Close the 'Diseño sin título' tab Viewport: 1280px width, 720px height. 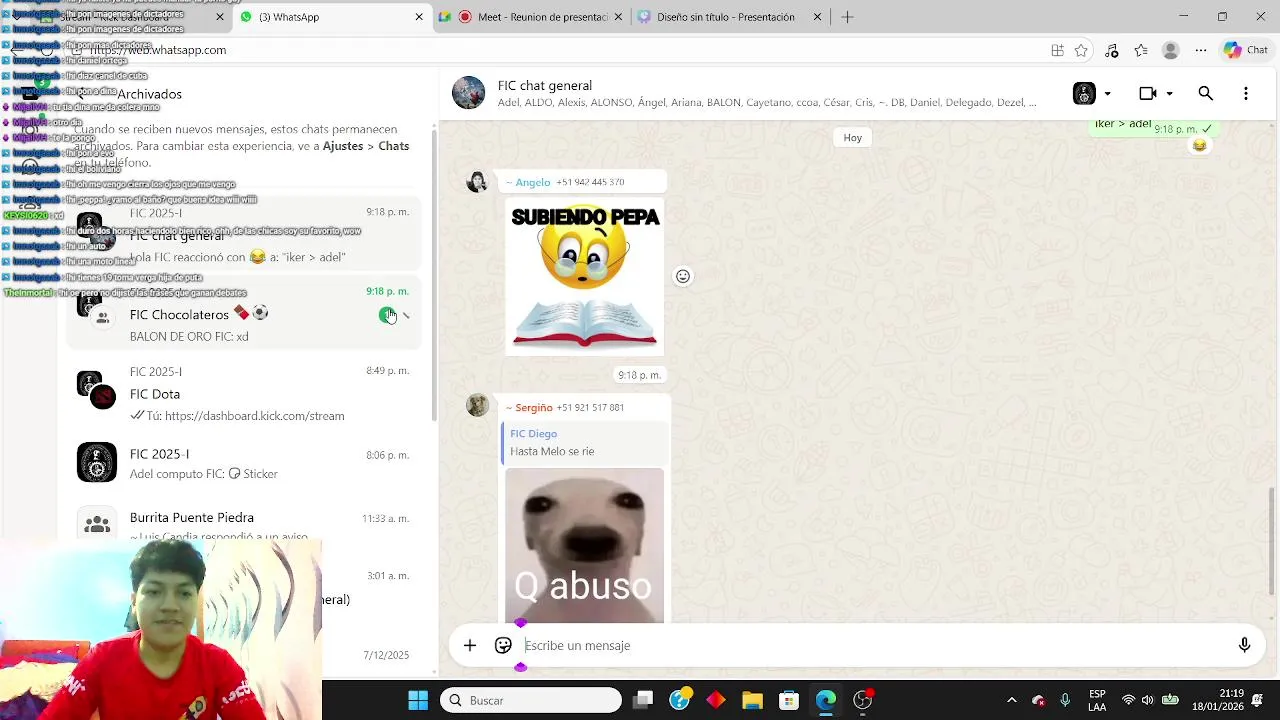(x=818, y=17)
